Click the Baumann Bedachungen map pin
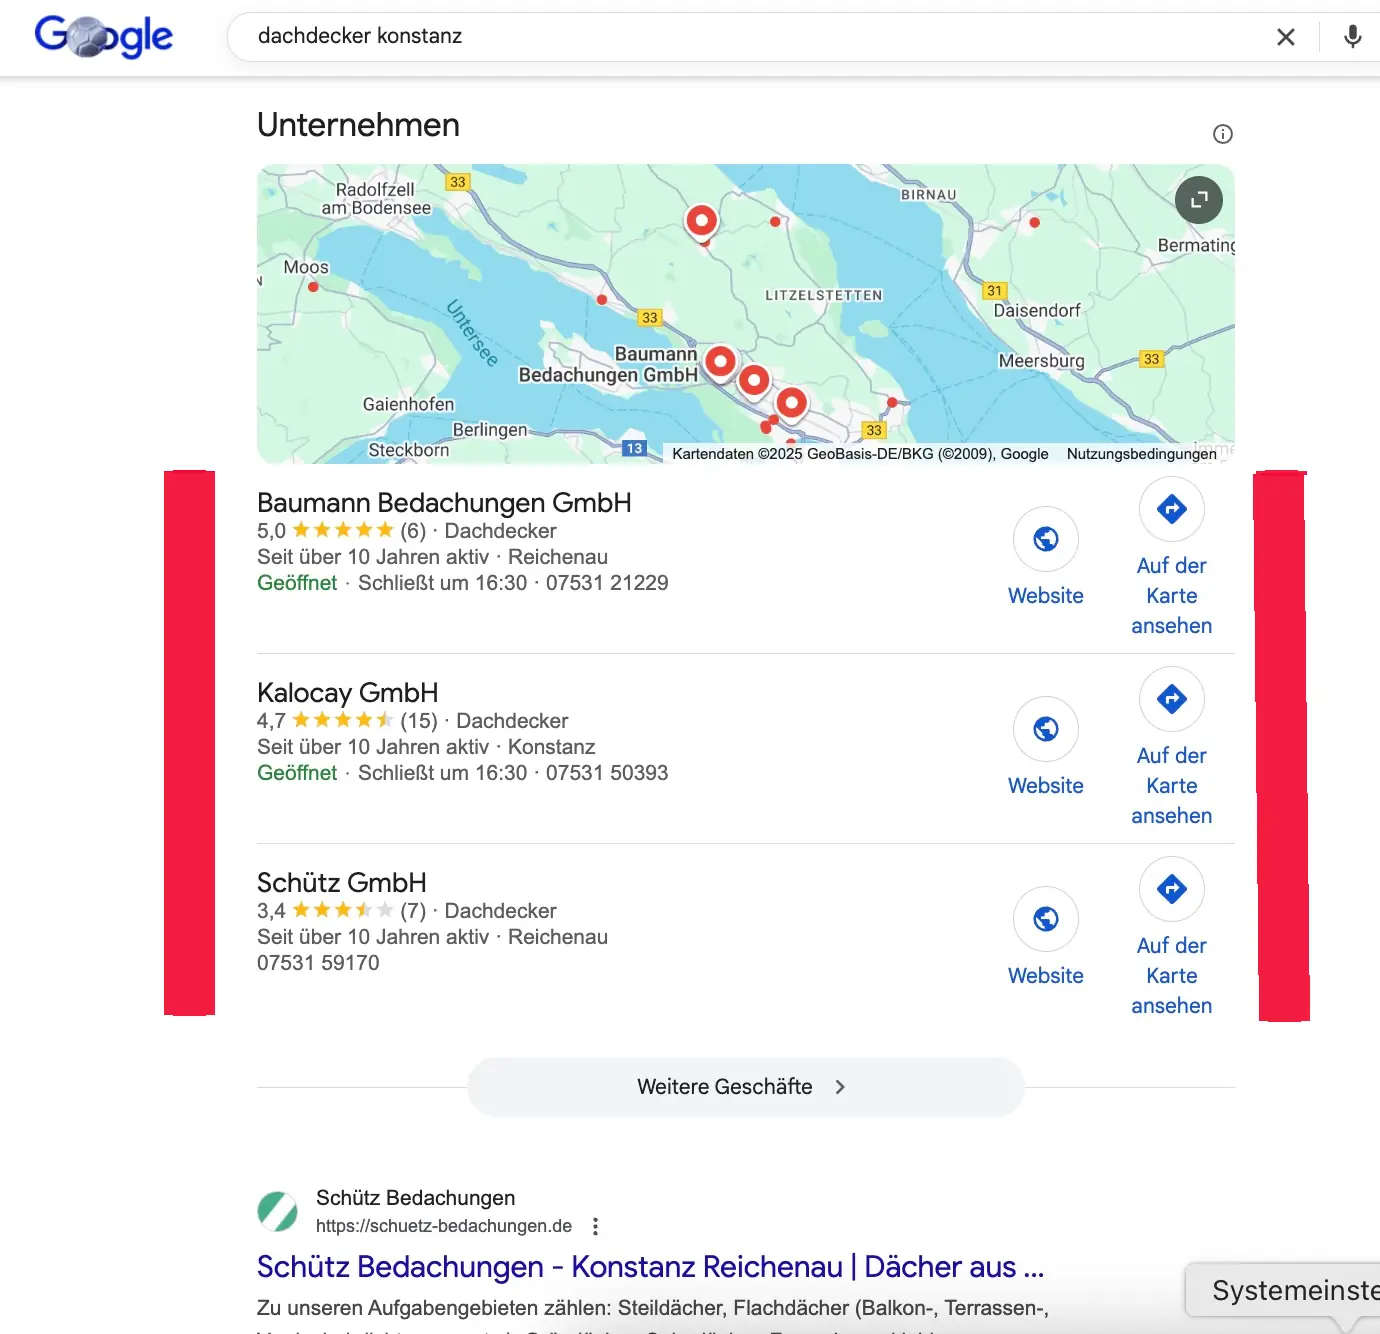Image resolution: width=1380 pixels, height=1334 pixels. (x=720, y=363)
